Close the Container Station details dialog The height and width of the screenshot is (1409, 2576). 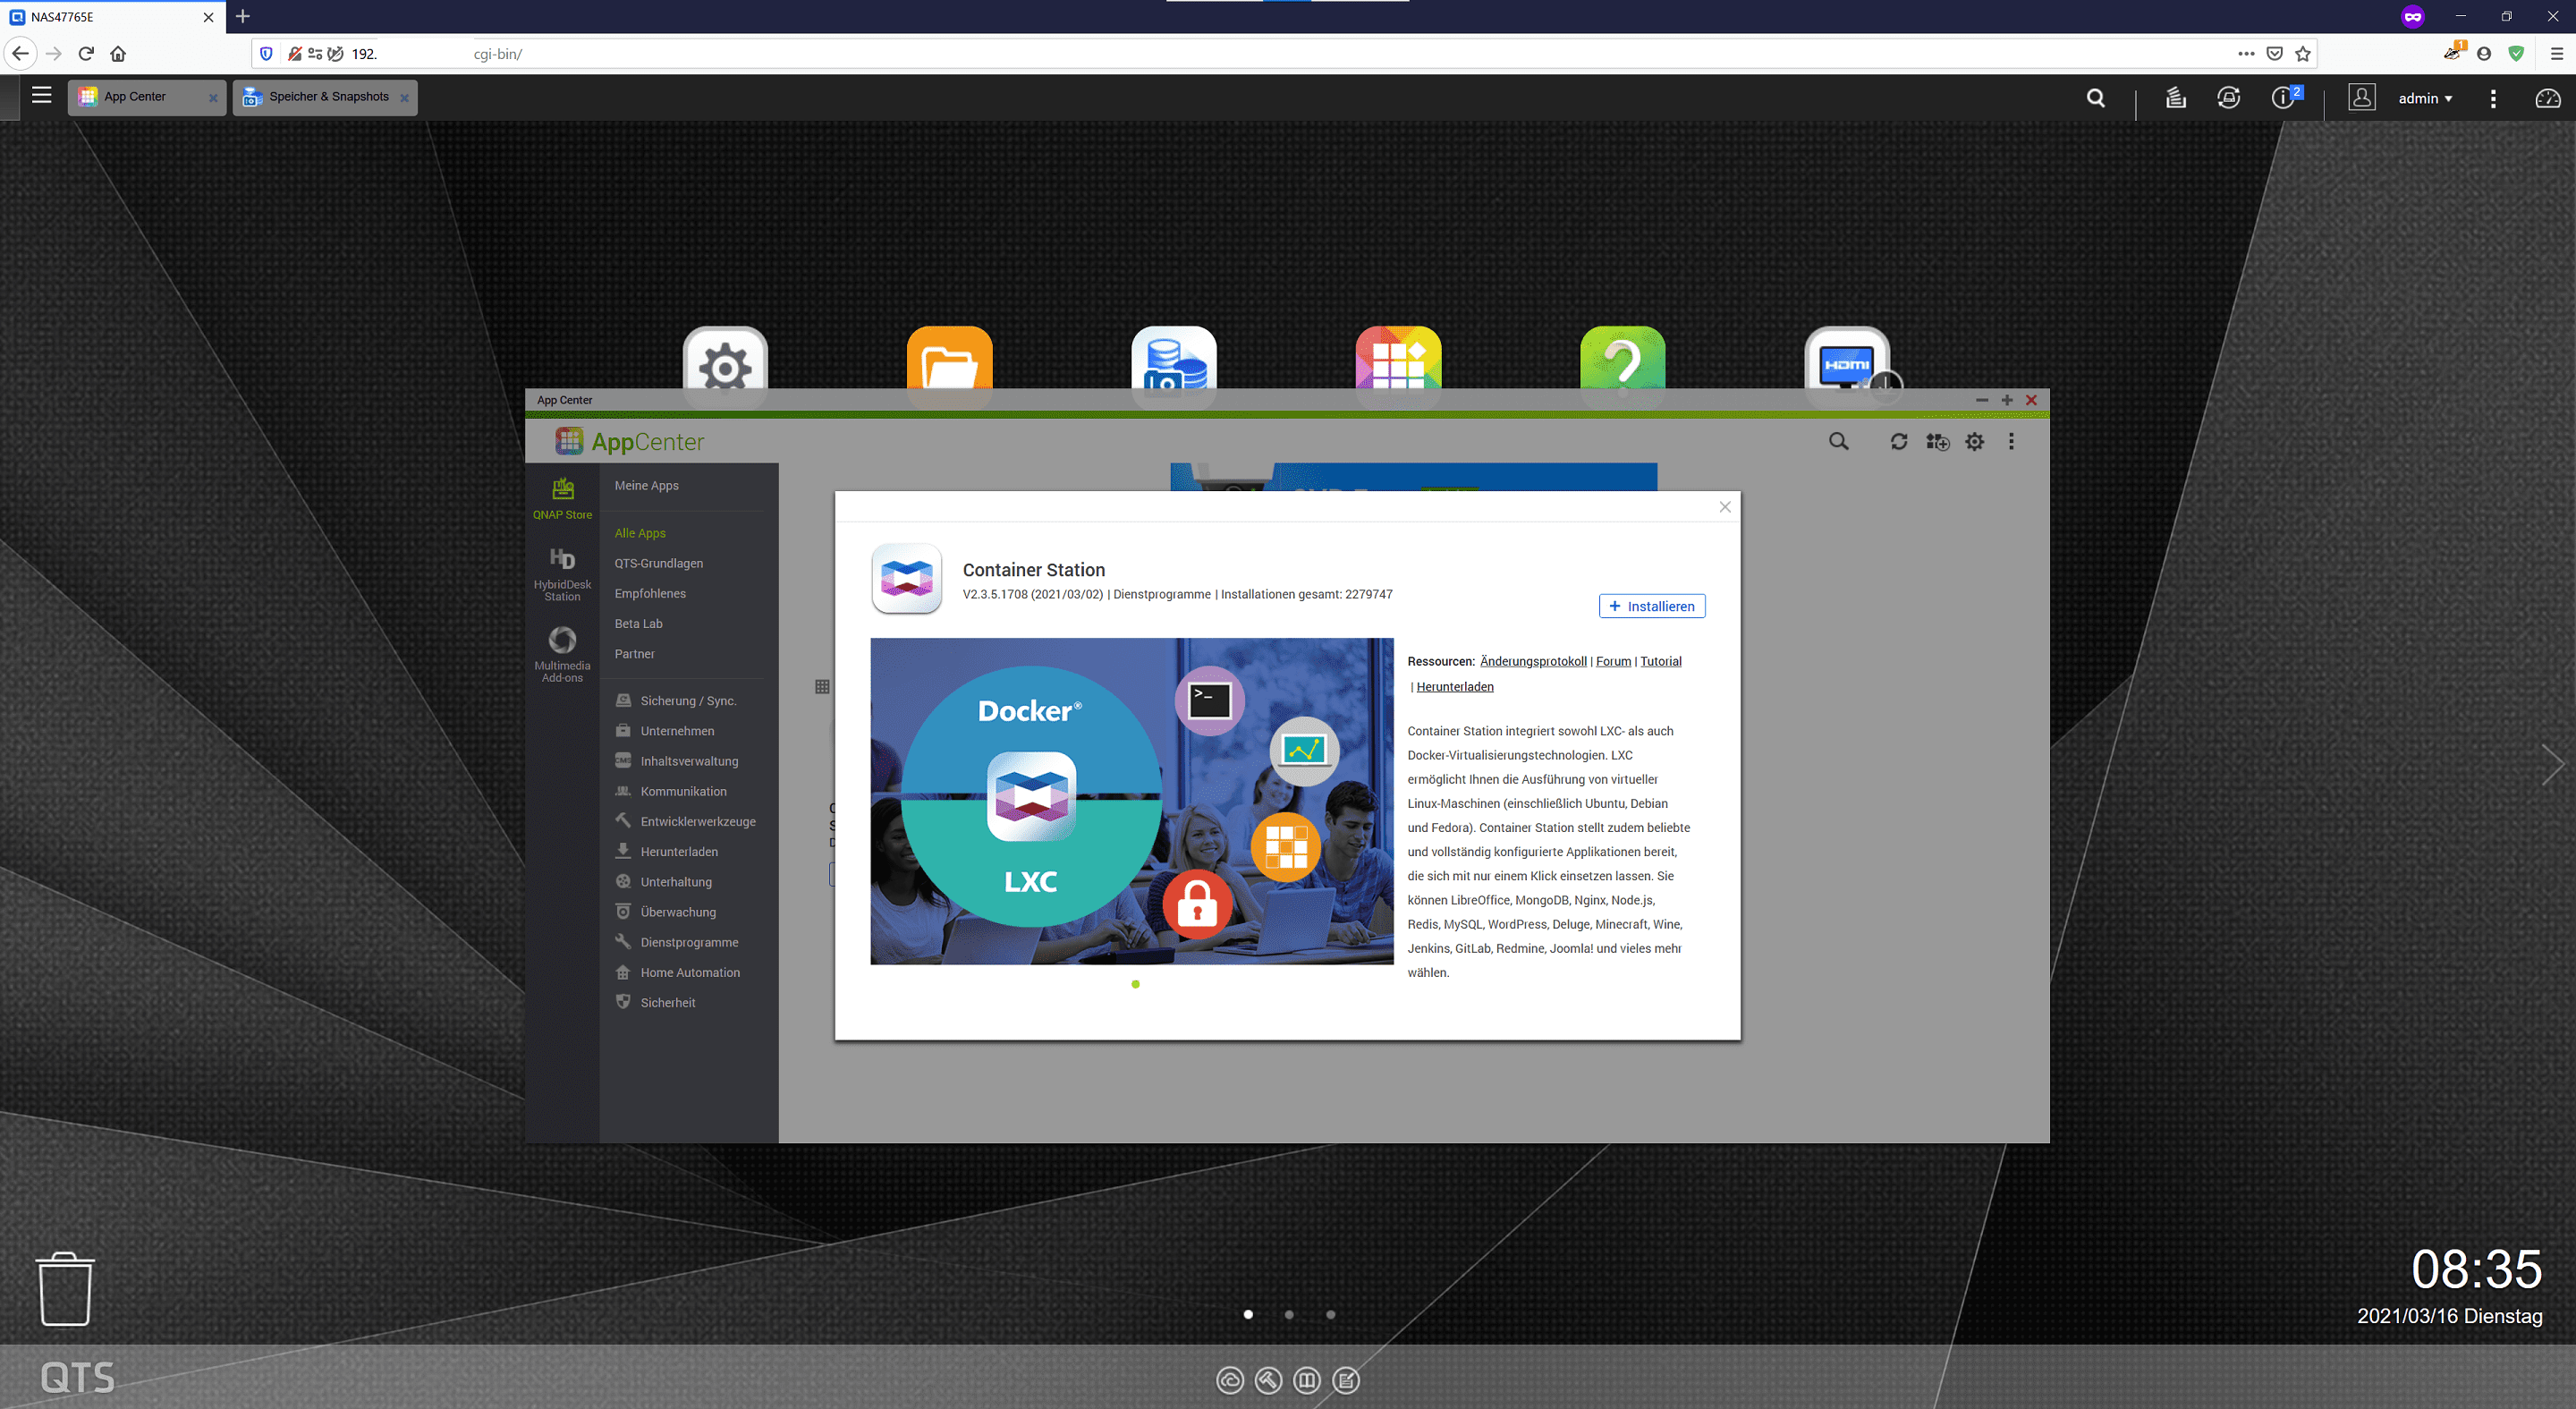(1724, 507)
